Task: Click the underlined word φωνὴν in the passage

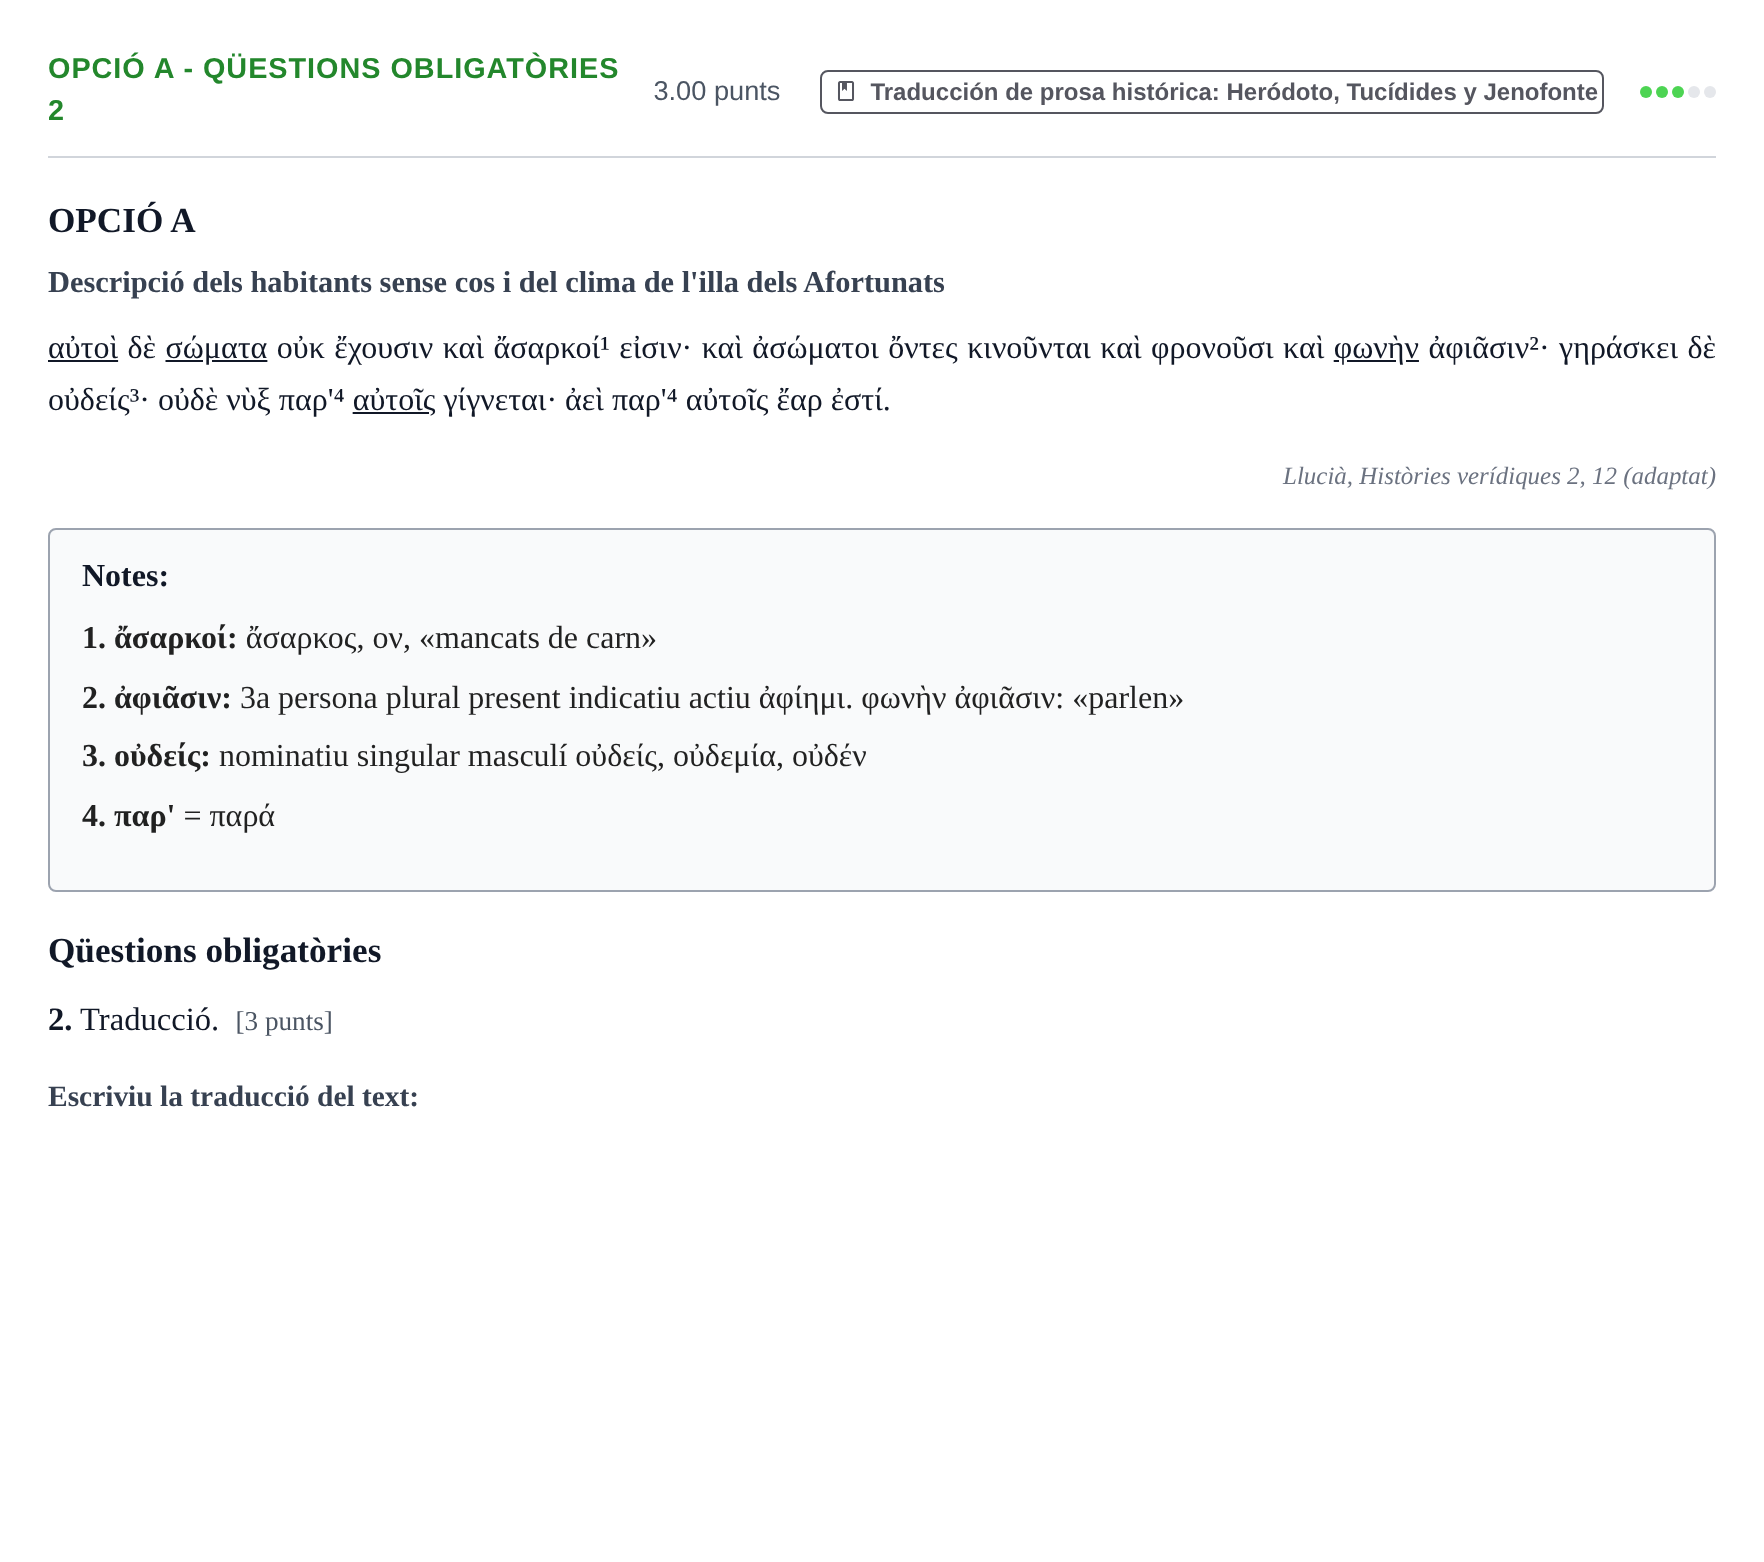Action: click(1376, 349)
